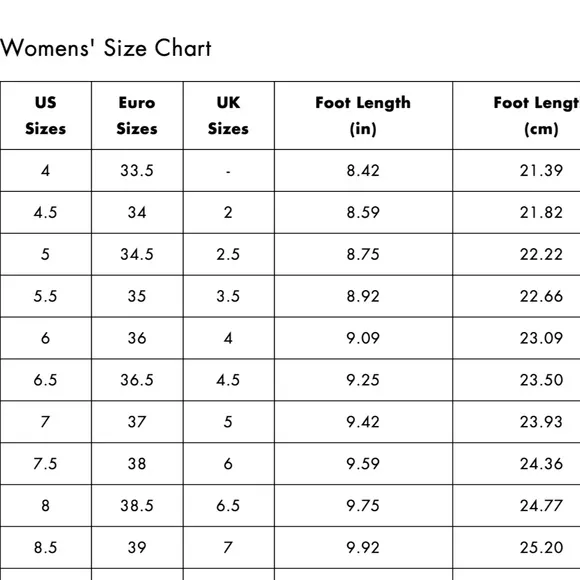The height and width of the screenshot is (580, 580).
Task: Select Euro size 36 cell
Action: 137,338
